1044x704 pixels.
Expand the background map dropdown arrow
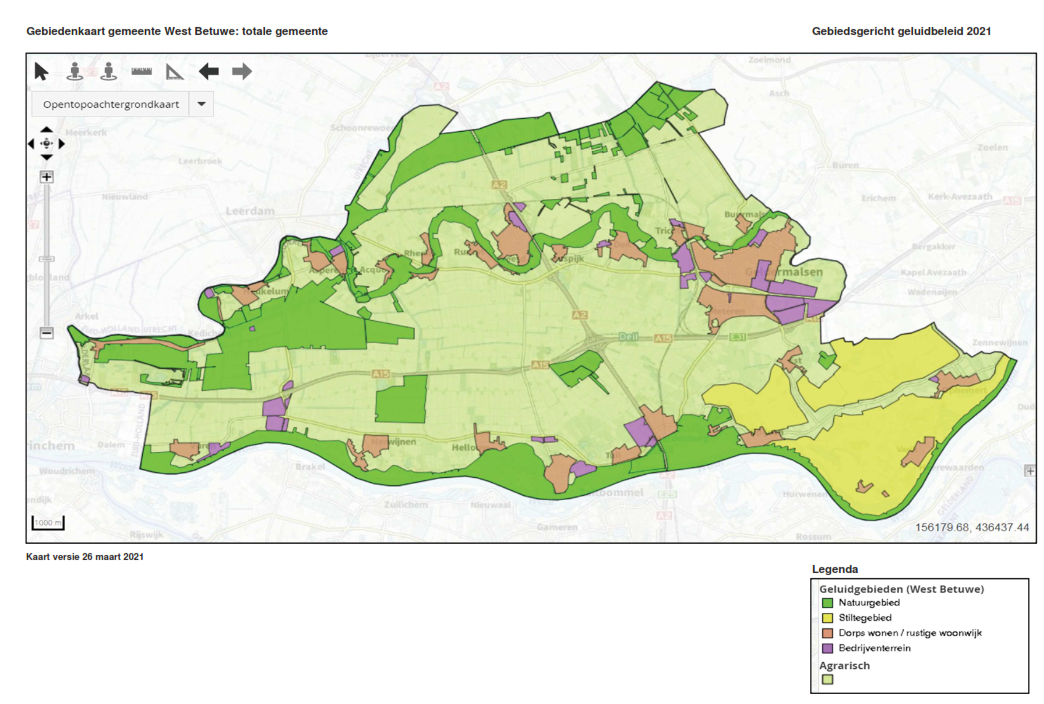(x=201, y=104)
